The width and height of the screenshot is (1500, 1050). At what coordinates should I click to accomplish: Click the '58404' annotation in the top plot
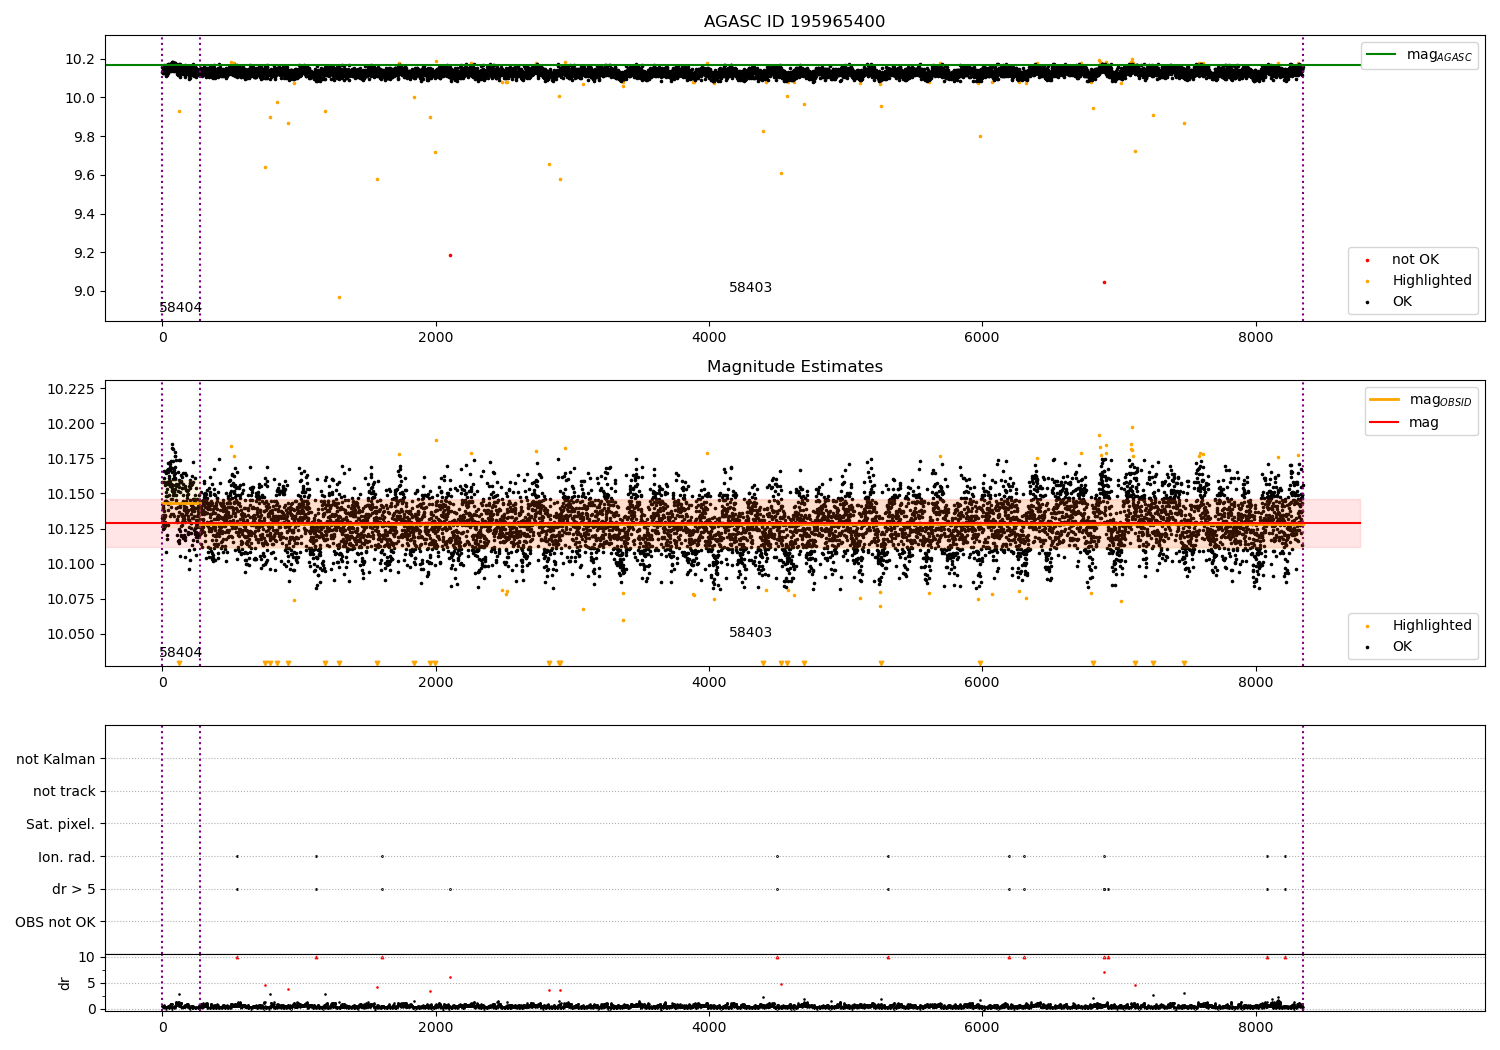[x=181, y=308]
